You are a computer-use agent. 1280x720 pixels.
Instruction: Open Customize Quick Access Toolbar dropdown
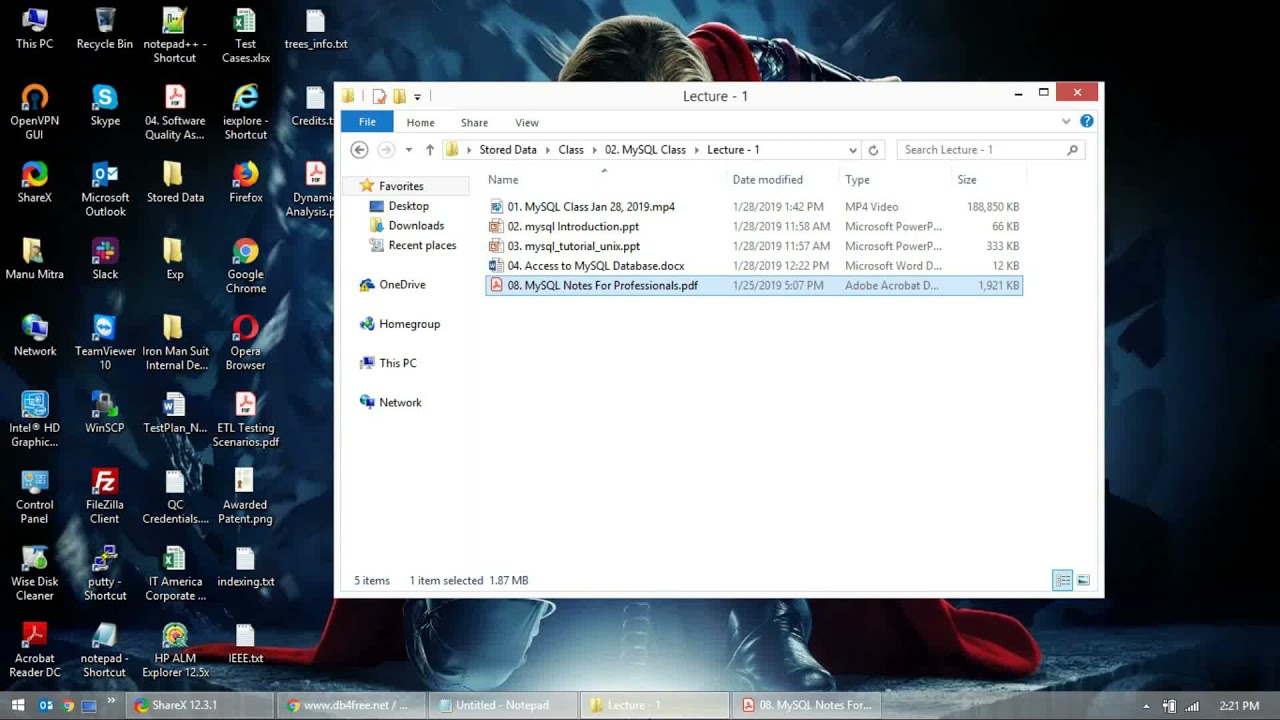tap(418, 96)
